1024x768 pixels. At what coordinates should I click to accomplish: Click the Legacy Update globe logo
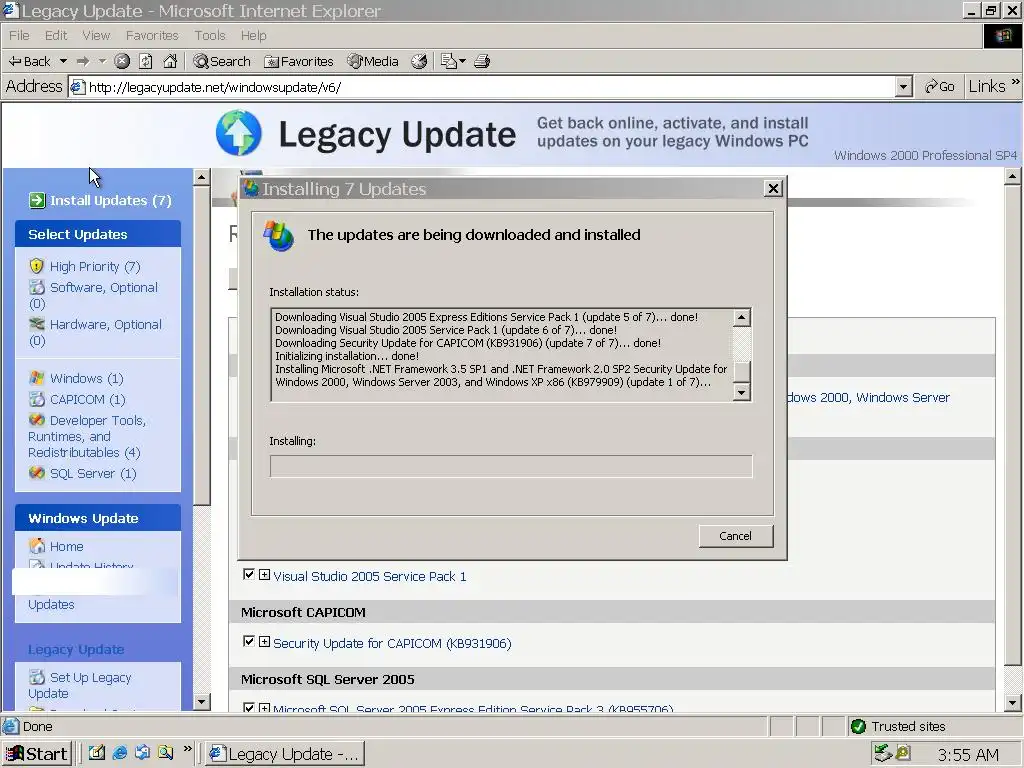point(239,133)
